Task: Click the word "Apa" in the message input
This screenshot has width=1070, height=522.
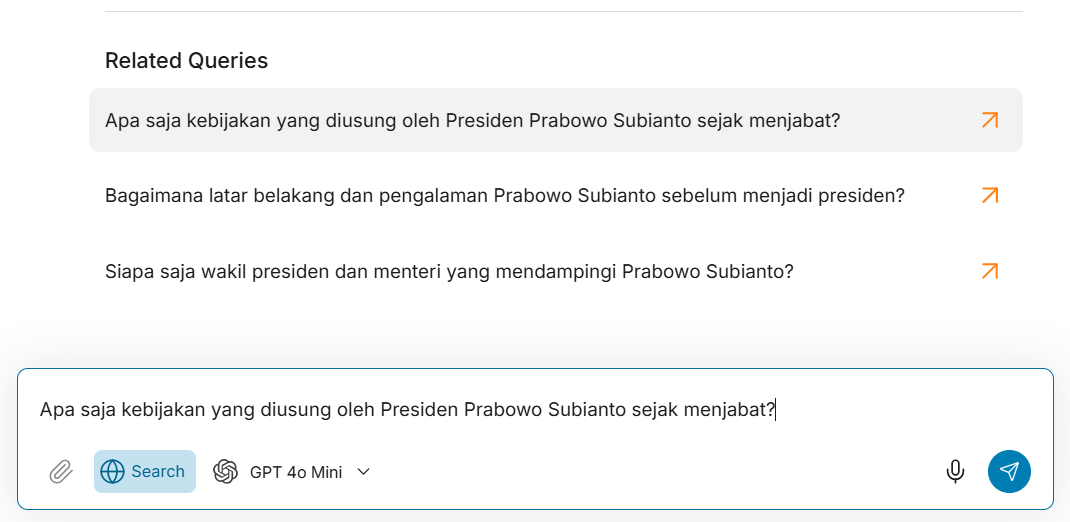Action: pyautogui.click(x=54, y=410)
